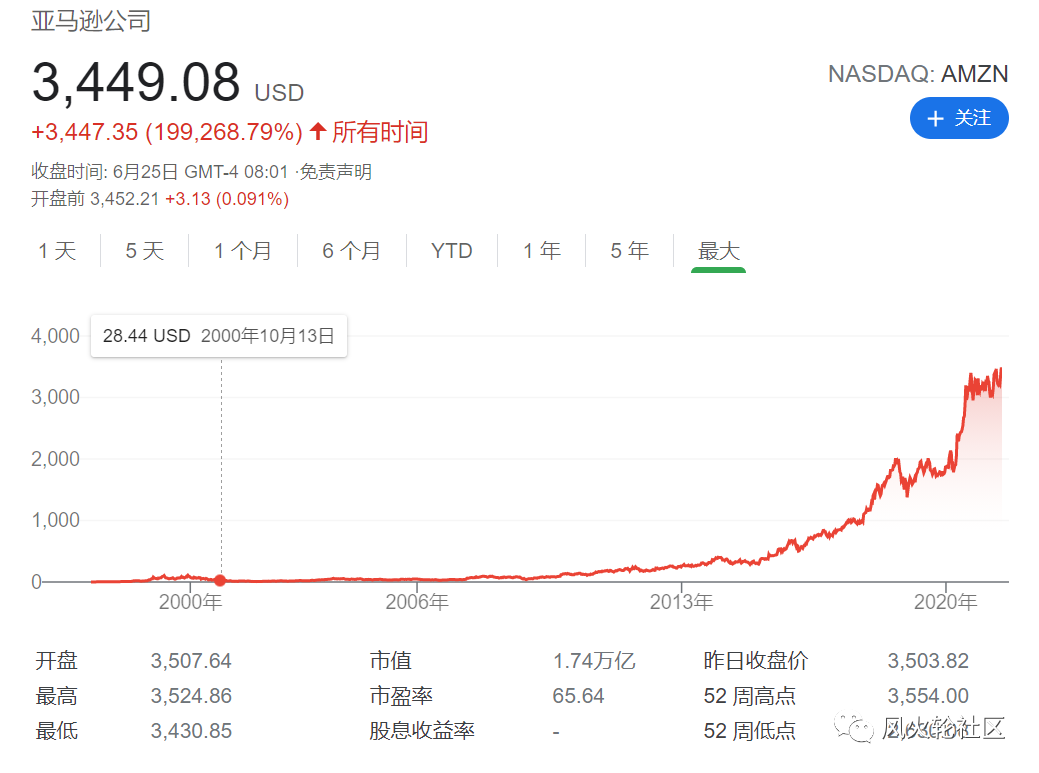
Task: Click the 2006年 axis label
Action: coord(417,601)
